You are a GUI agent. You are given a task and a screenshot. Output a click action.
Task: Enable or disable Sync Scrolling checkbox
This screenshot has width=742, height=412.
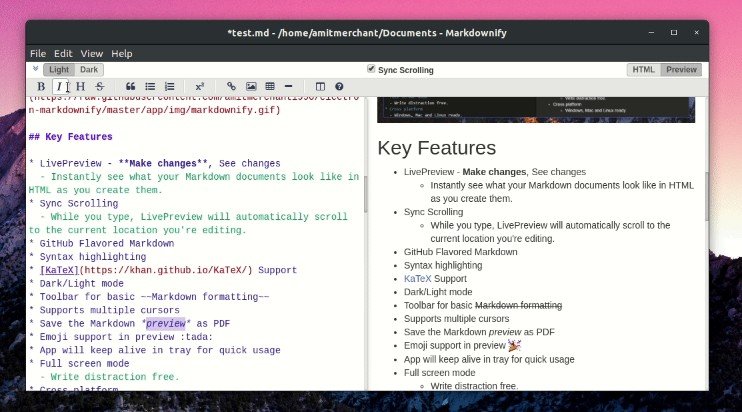click(371, 69)
